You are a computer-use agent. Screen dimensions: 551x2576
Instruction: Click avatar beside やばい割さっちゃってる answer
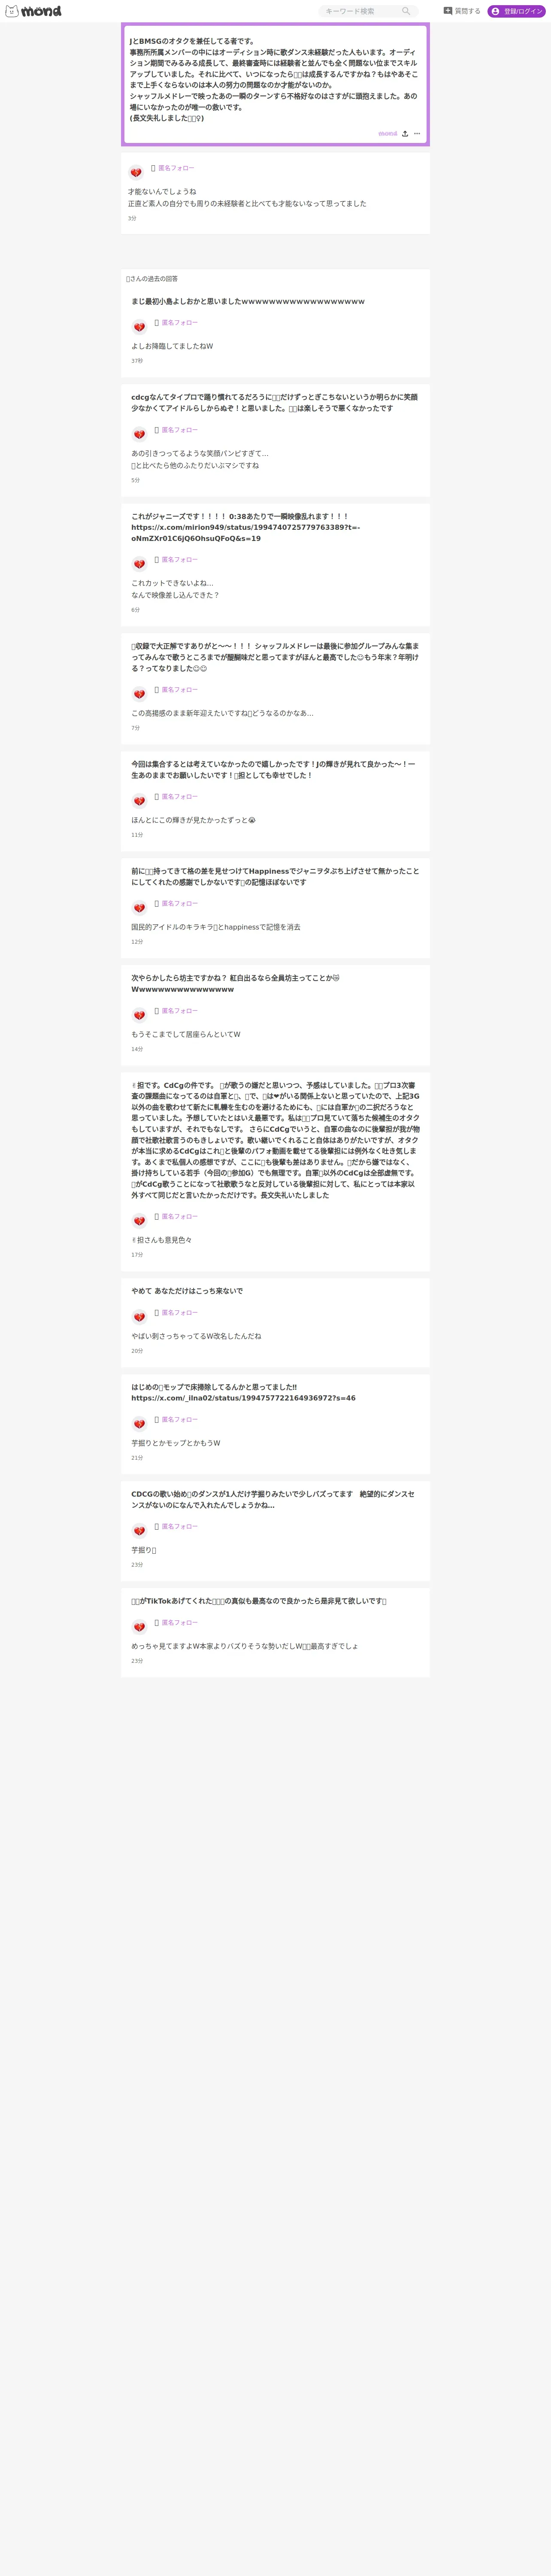tap(140, 1317)
